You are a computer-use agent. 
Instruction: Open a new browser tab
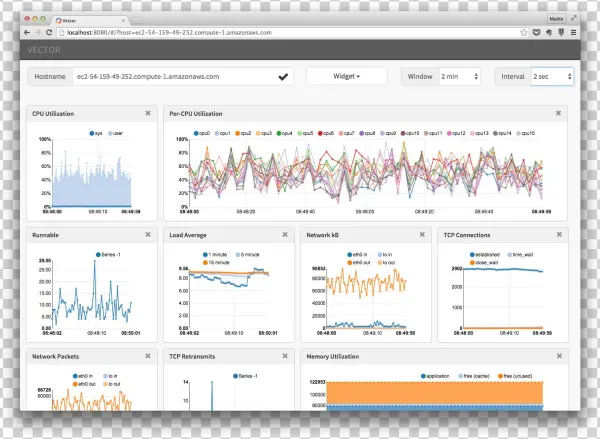pos(136,21)
